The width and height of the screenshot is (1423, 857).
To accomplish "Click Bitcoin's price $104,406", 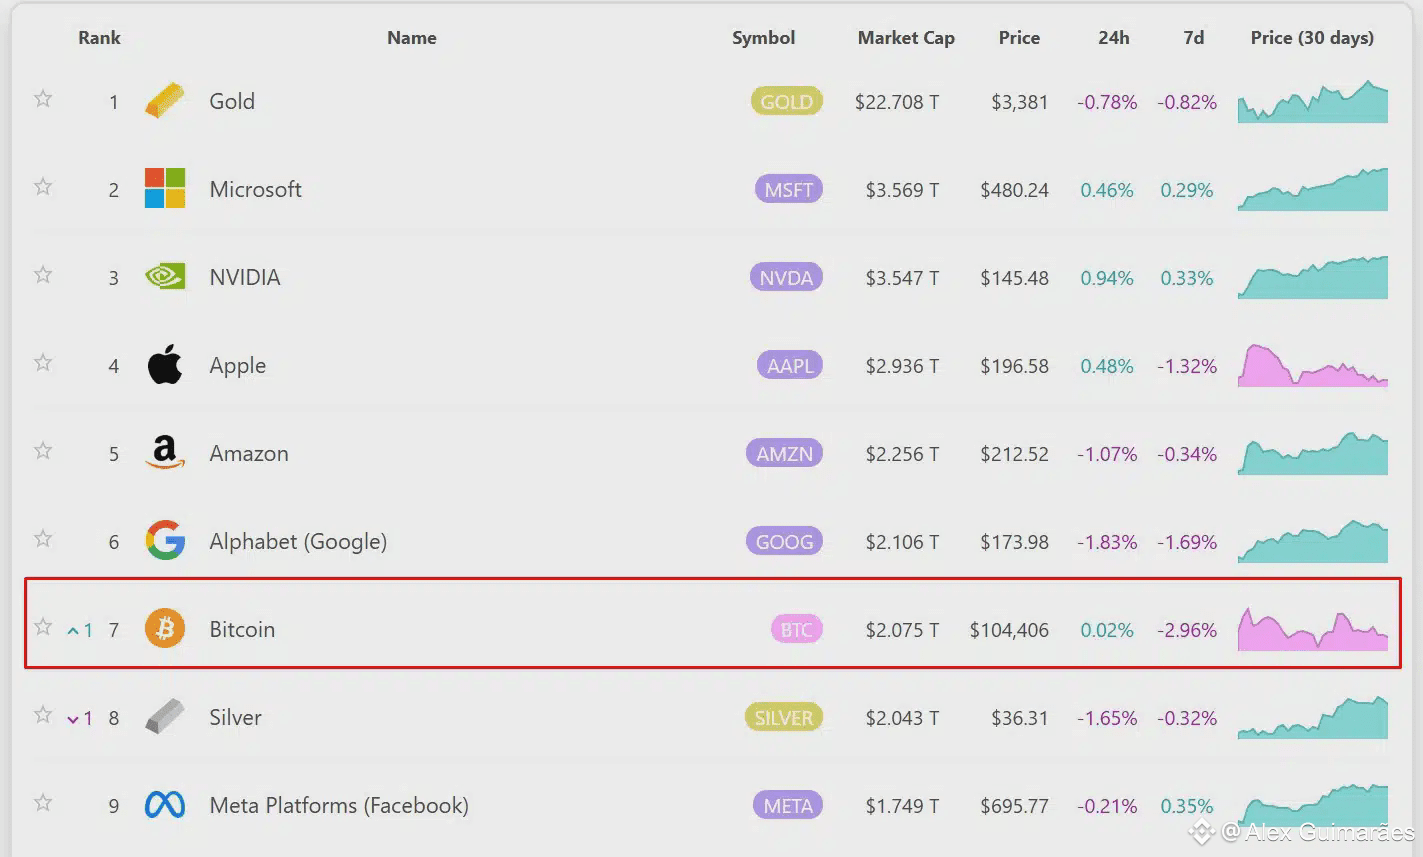I will pos(1009,630).
